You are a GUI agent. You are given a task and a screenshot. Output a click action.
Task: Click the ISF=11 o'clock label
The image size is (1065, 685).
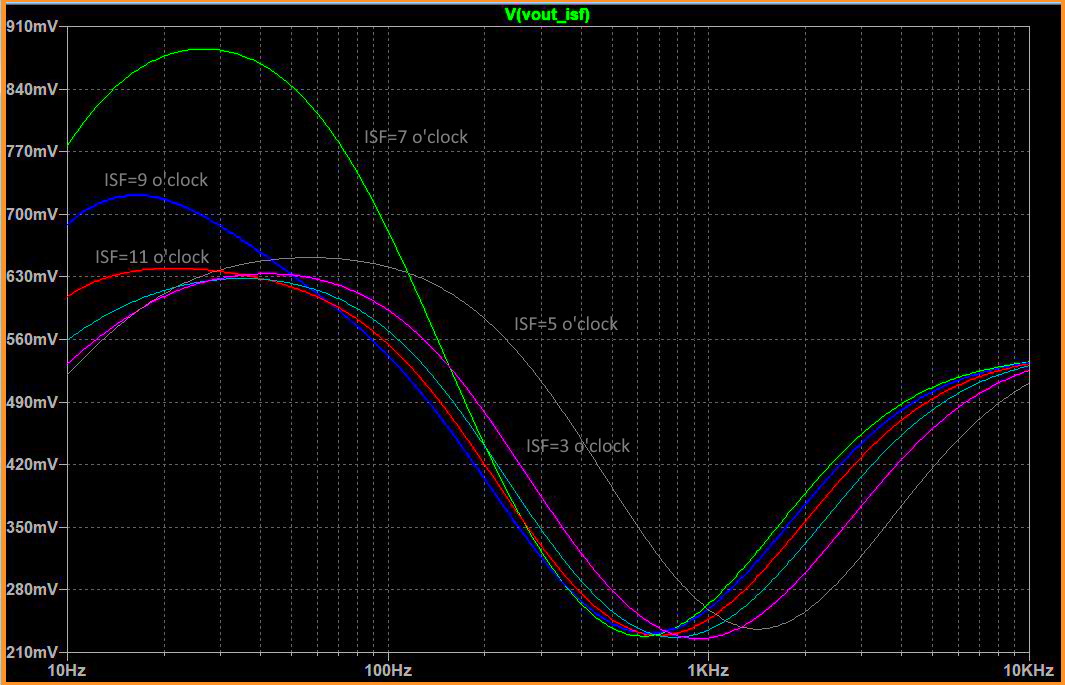[152, 257]
